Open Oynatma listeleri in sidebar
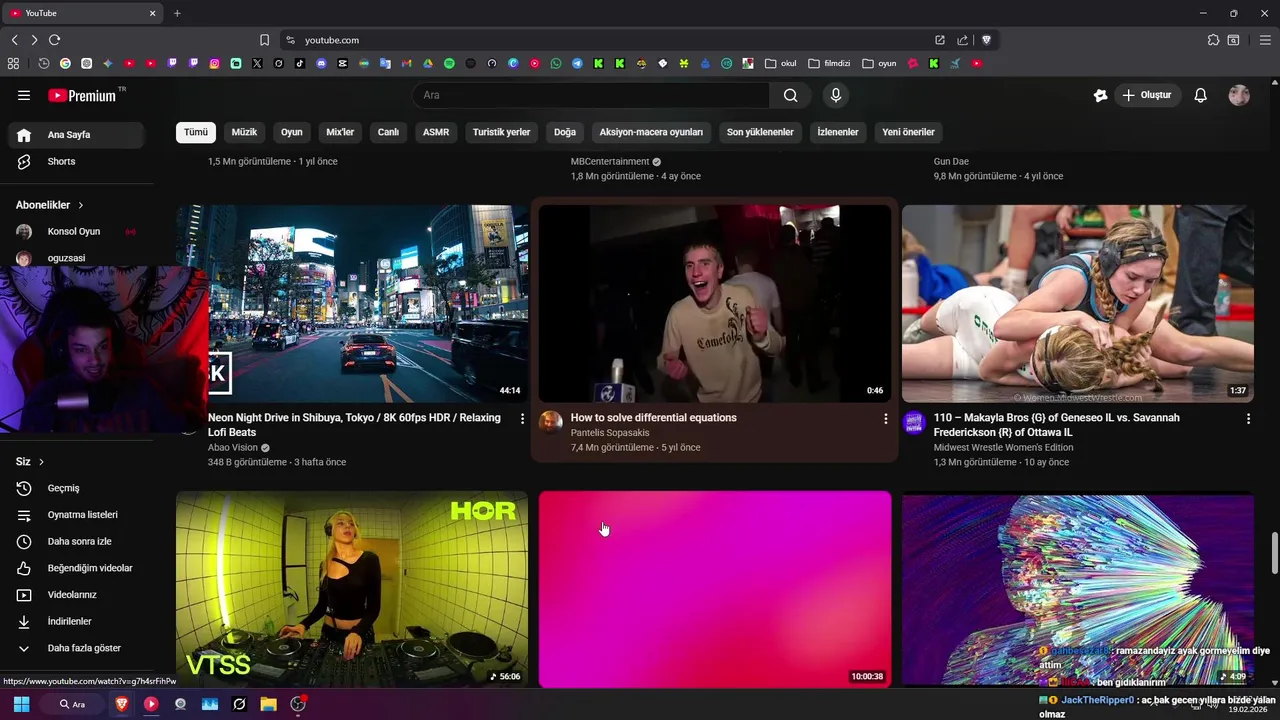 coord(77,515)
